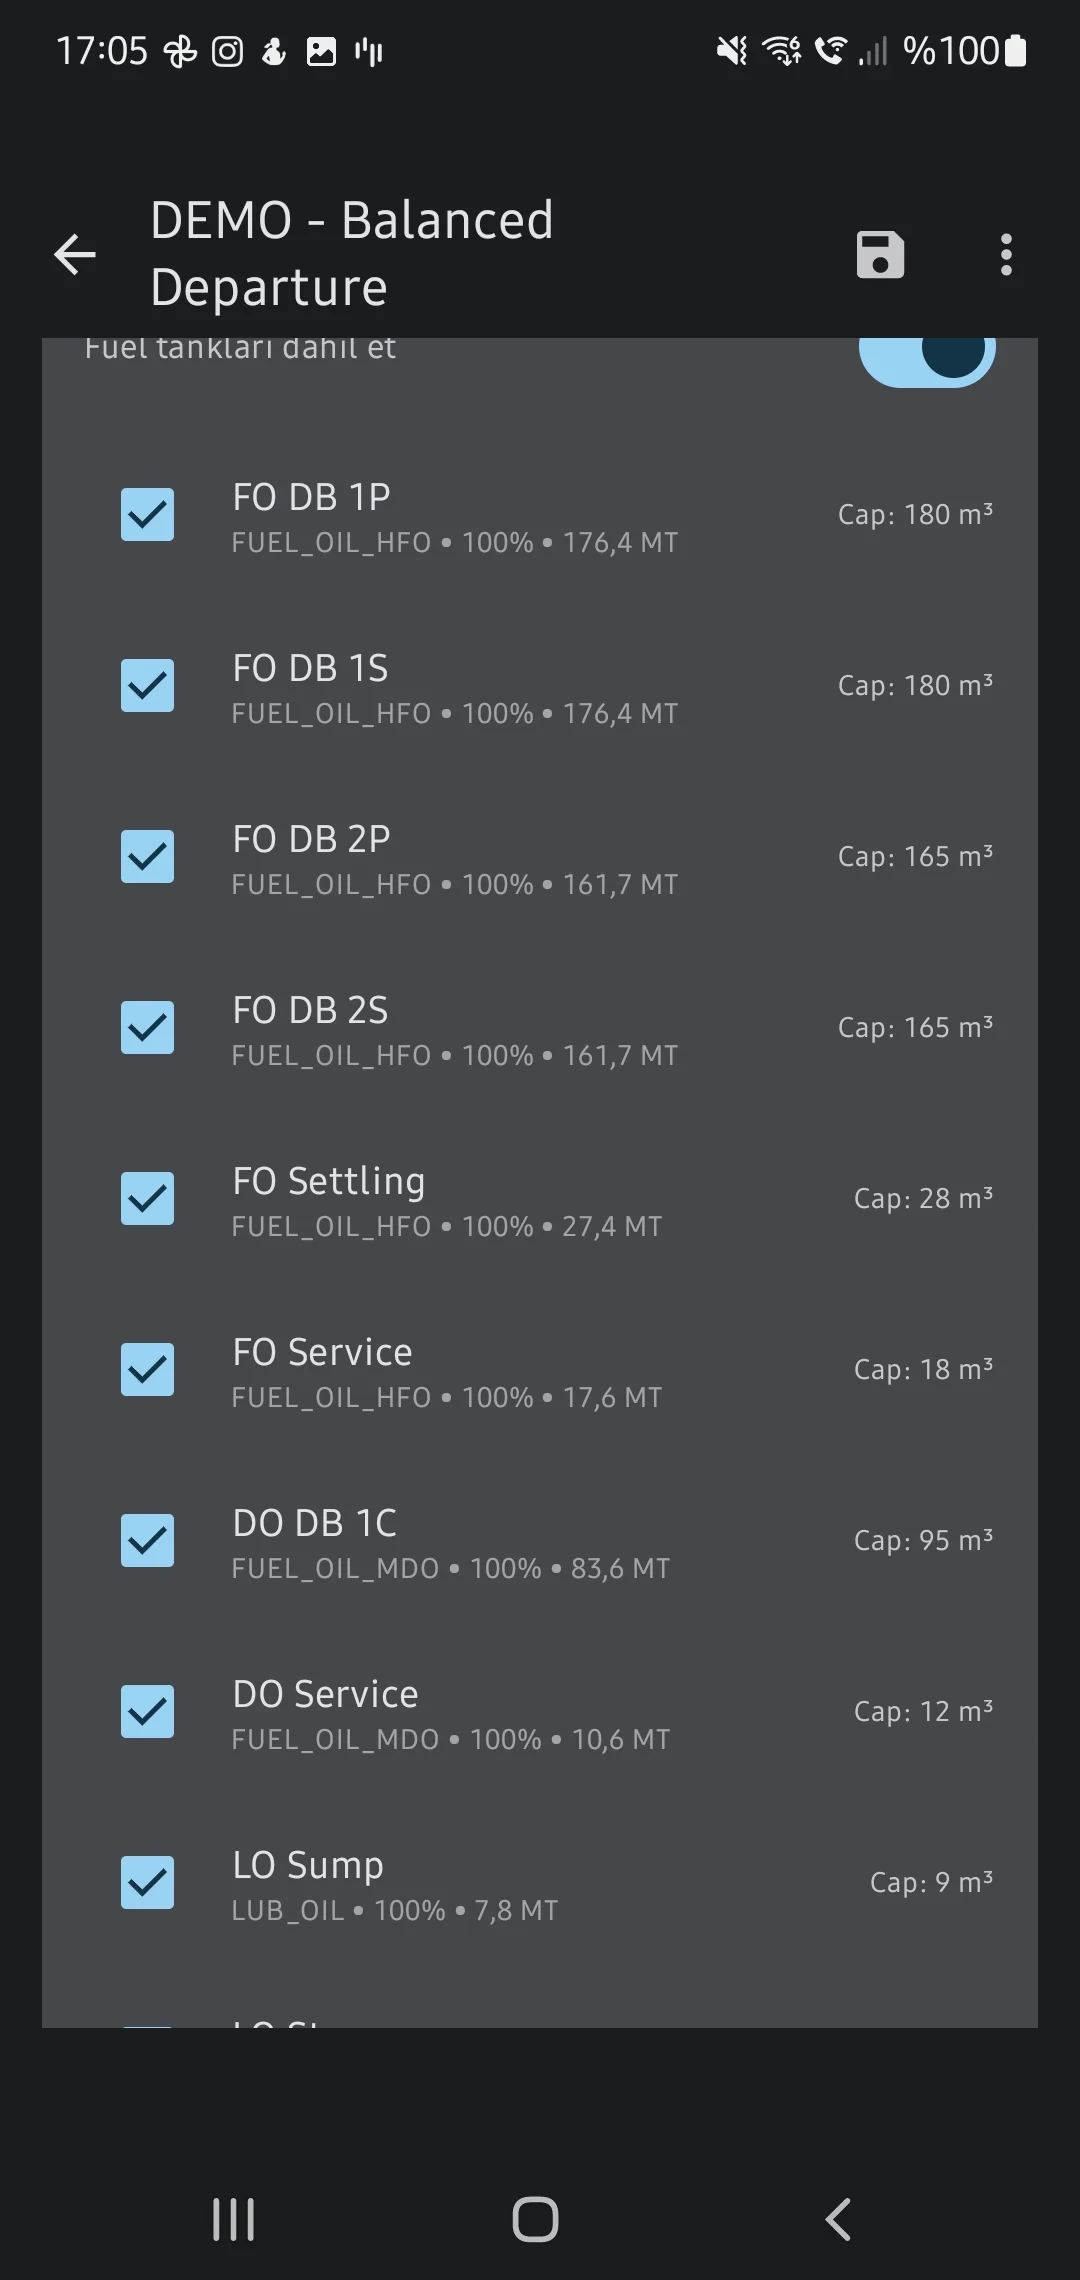Go back using the header arrow
Screen dimensions: 1080x2280
tap(75, 254)
